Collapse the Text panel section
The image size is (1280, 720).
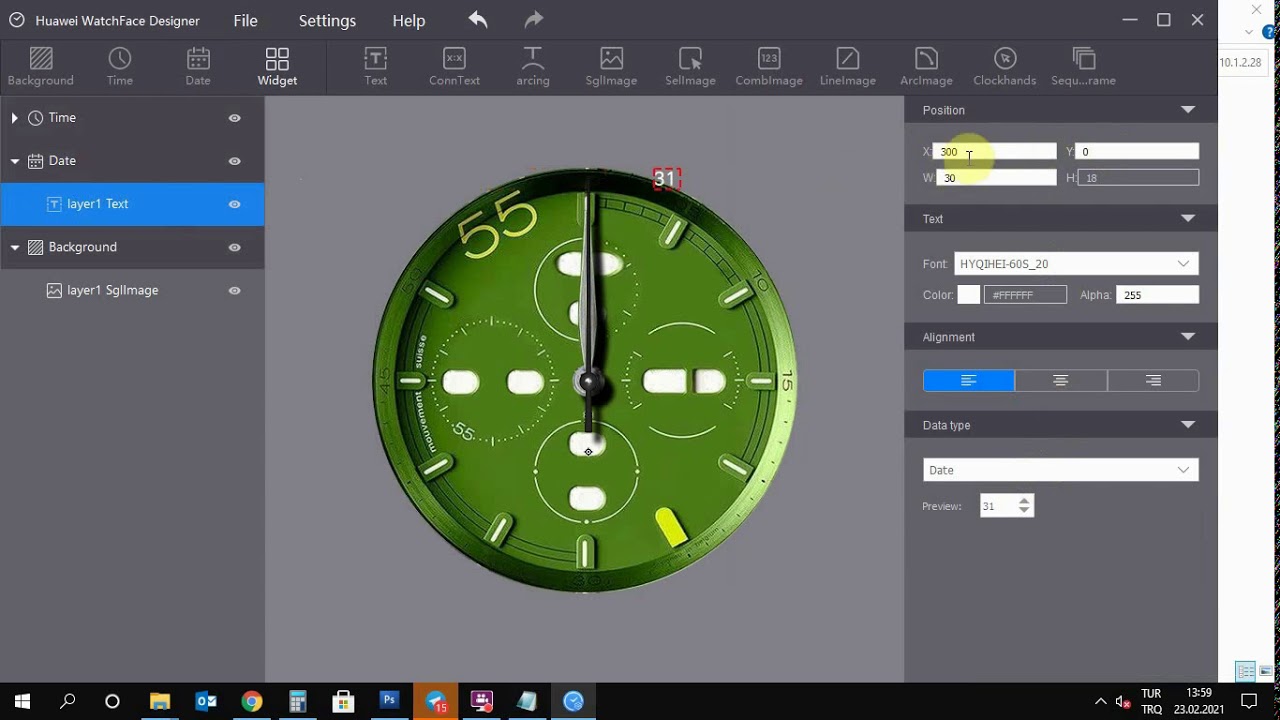click(x=1187, y=219)
